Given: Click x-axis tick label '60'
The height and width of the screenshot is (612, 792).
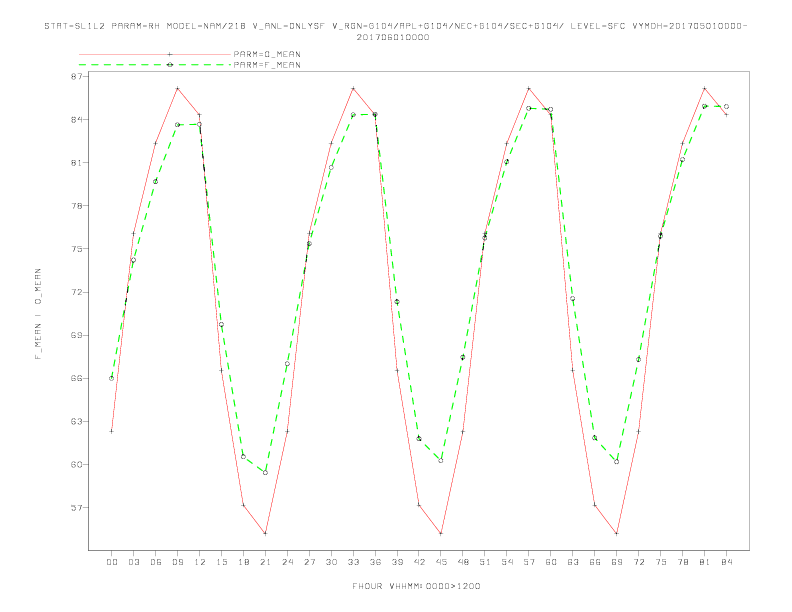Looking at the screenshot, I should click(x=551, y=562).
